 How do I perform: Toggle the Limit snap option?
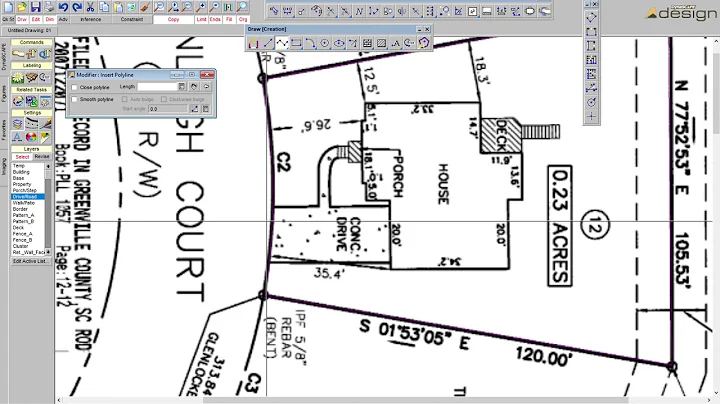(201, 19)
